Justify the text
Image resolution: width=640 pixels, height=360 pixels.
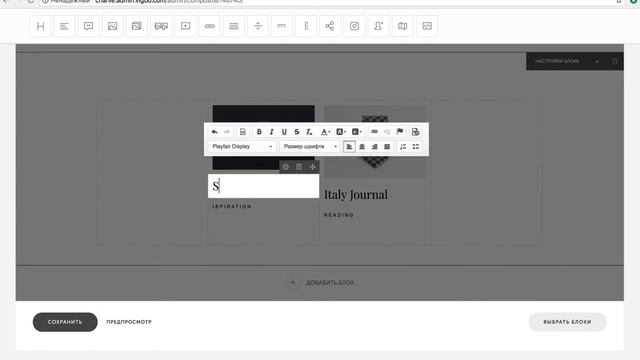387,147
